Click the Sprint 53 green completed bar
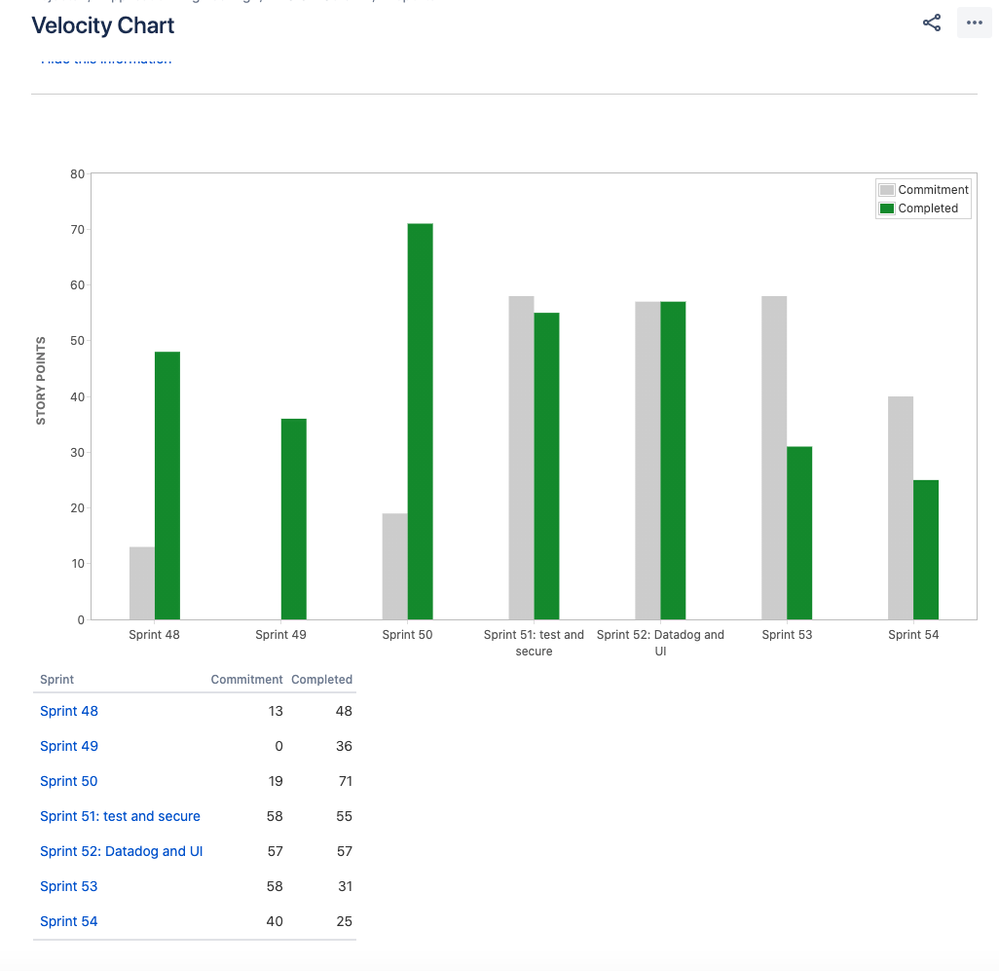This screenshot has height=971, width=999. pos(800,533)
